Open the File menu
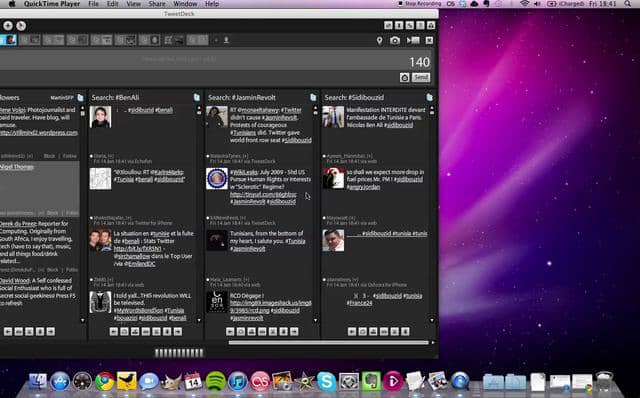This screenshot has width=640, height=398. (x=93, y=4)
